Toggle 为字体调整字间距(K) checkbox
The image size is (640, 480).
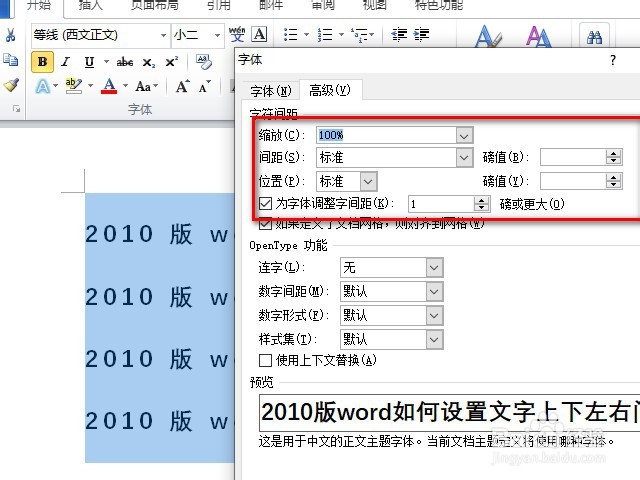click(265, 203)
